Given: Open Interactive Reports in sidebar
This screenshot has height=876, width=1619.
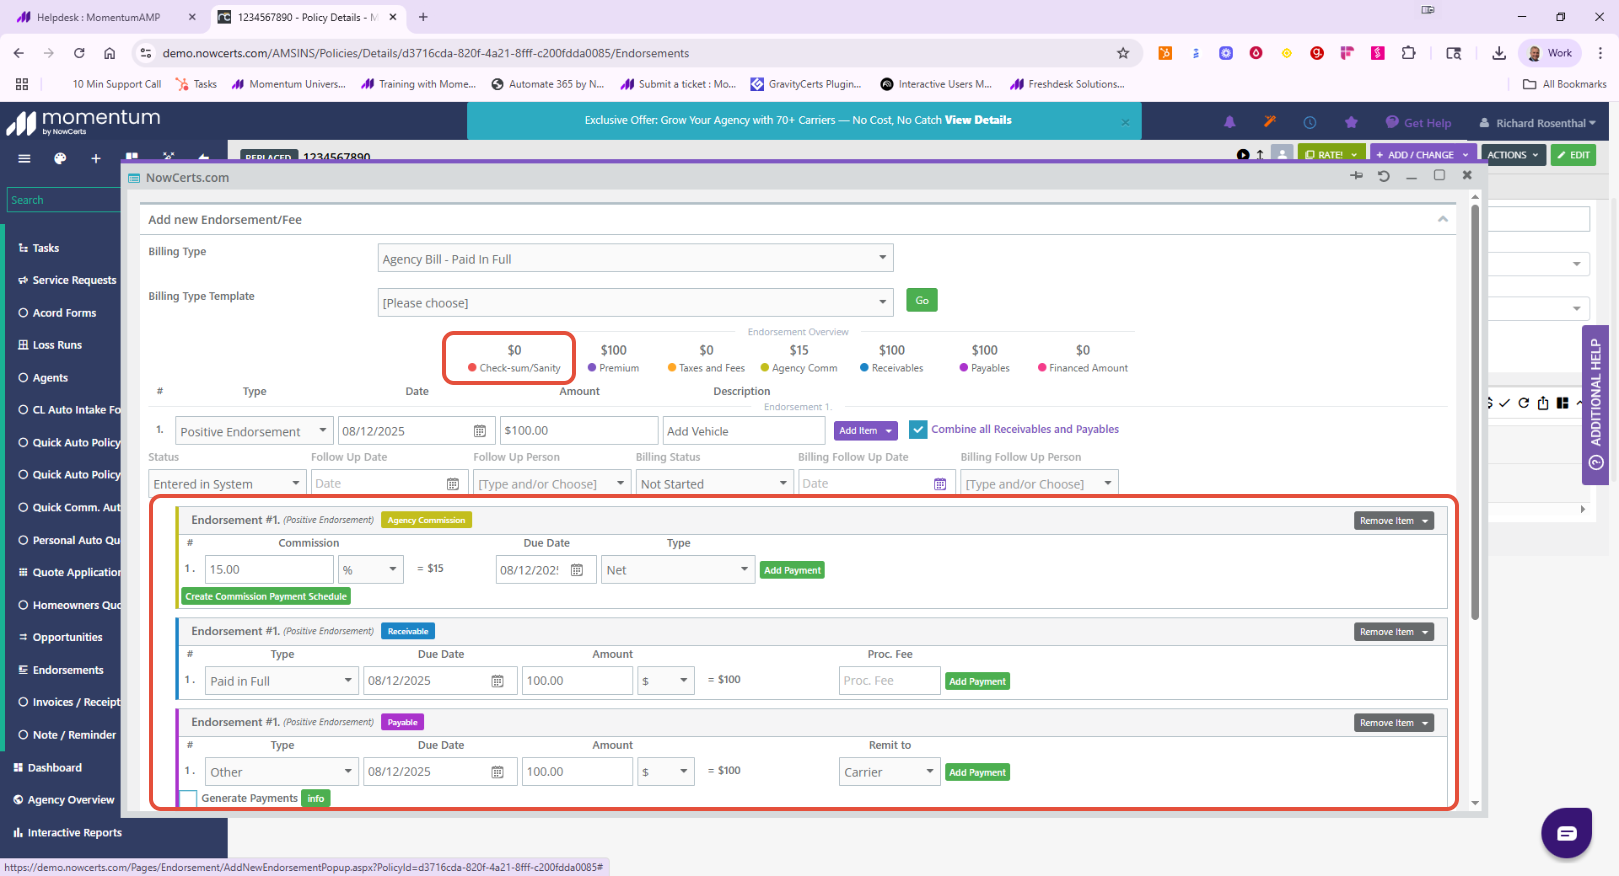Looking at the screenshot, I should (x=75, y=833).
